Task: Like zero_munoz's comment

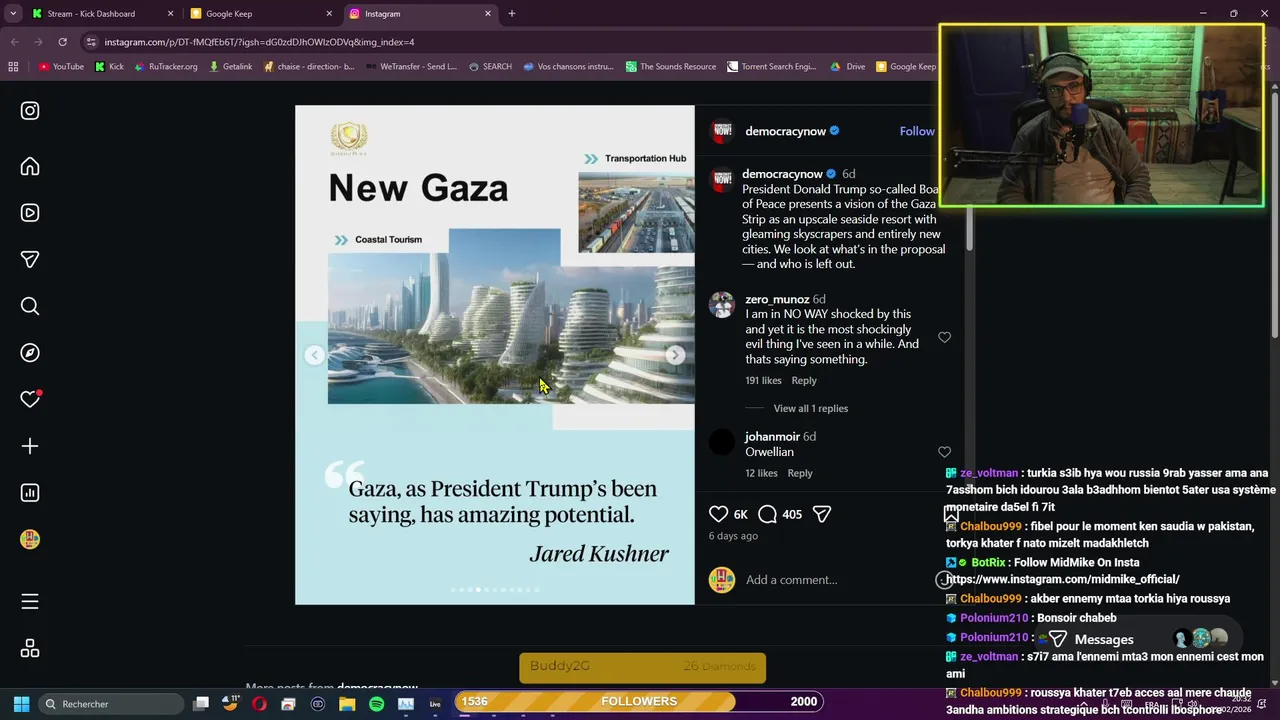Action: pos(944,338)
